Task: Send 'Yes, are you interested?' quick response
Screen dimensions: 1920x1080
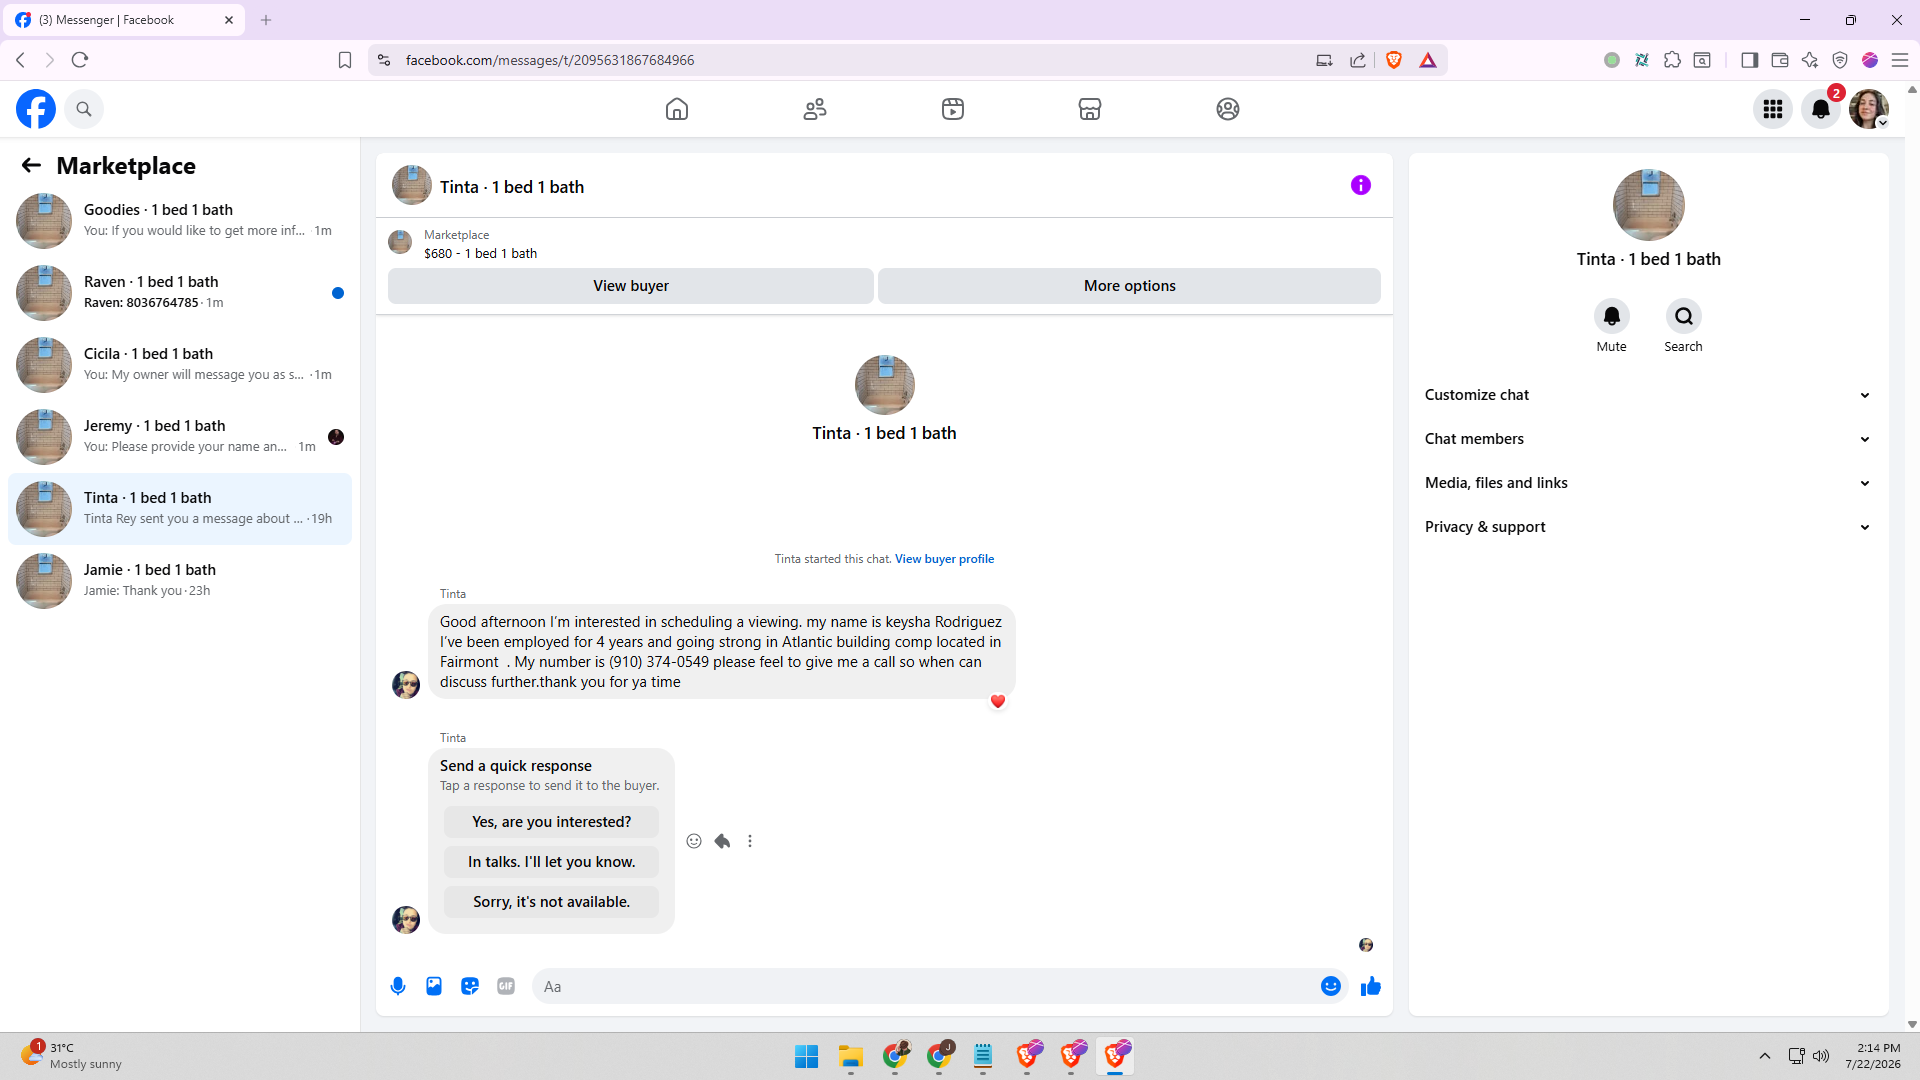Action: pos(552,822)
